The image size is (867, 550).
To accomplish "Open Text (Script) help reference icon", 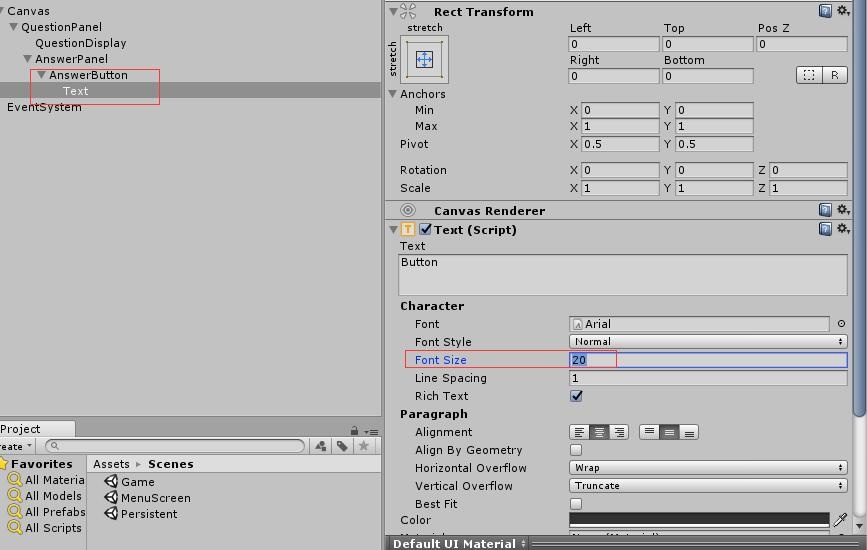I will [x=825, y=229].
